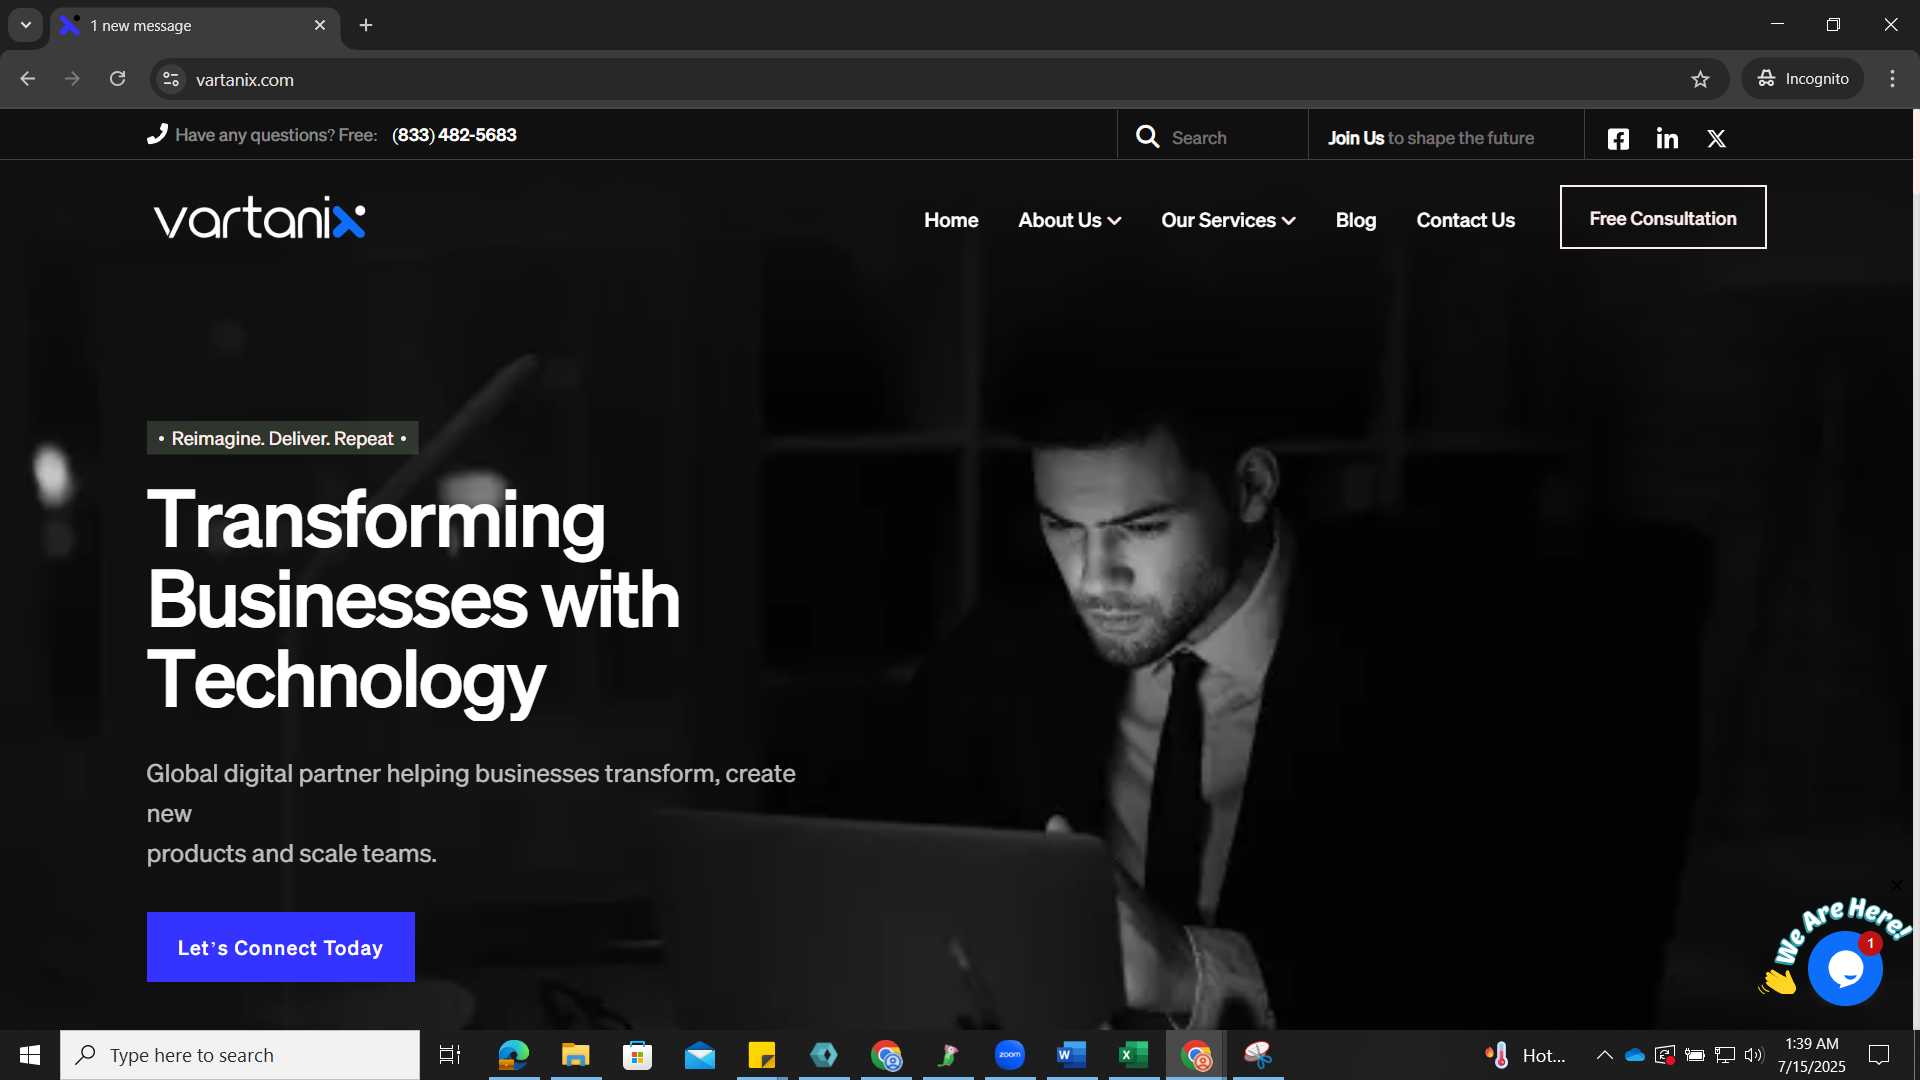Close the '1 new message' tab
This screenshot has height=1080, width=1920.
pyautogui.click(x=320, y=25)
